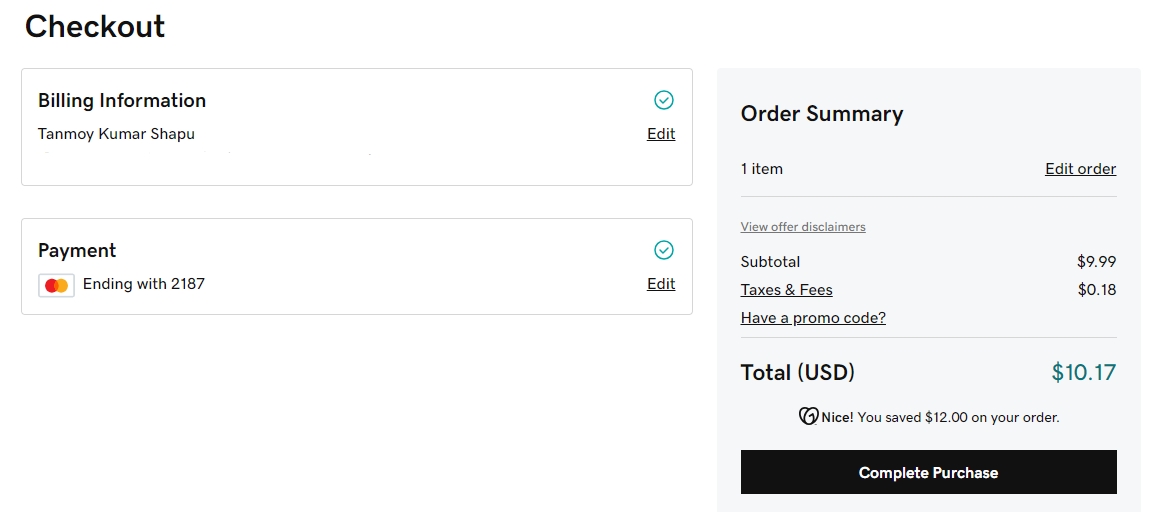Expand the Have a promo code? field

[813, 318]
